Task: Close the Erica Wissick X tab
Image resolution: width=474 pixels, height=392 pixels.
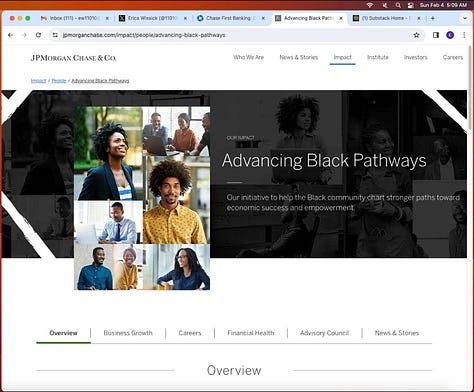Action: pos(185,18)
